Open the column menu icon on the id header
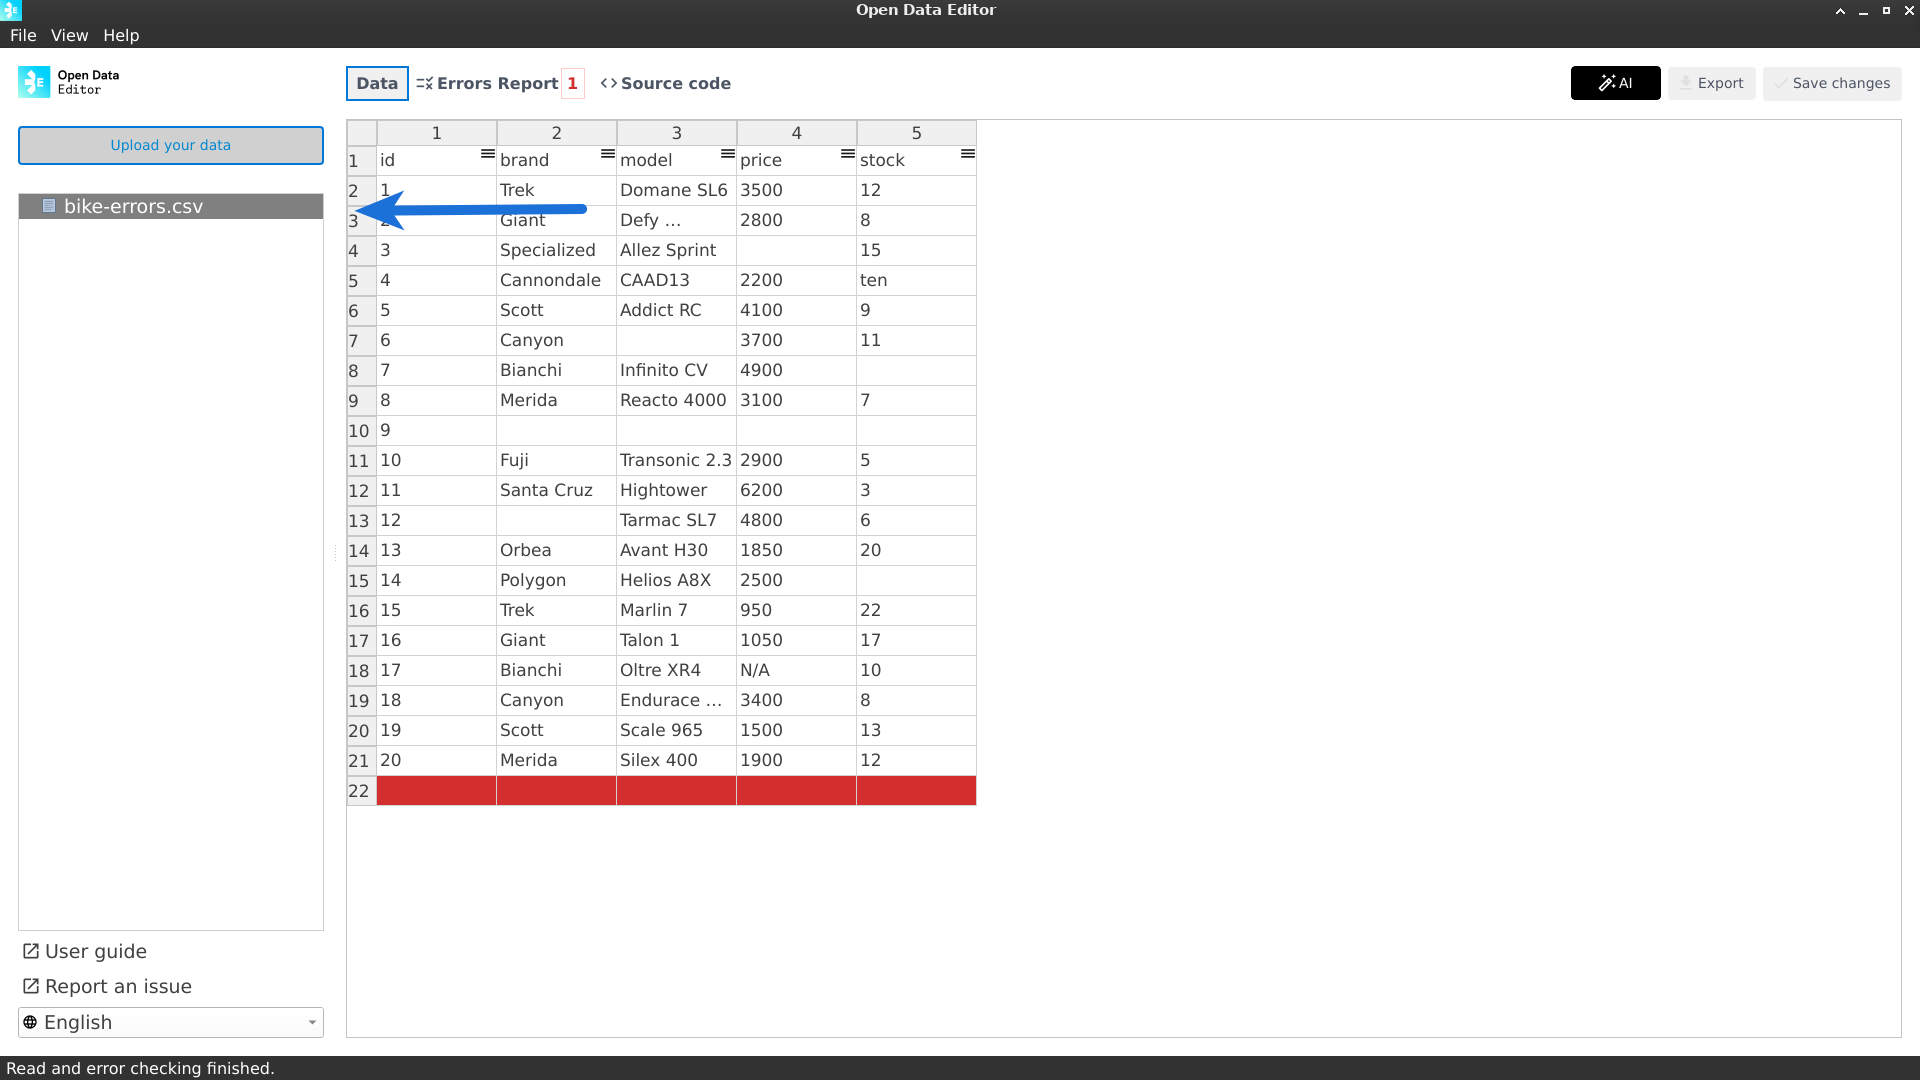Image resolution: width=1920 pixels, height=1080 pixels. [x=487, y=153]
